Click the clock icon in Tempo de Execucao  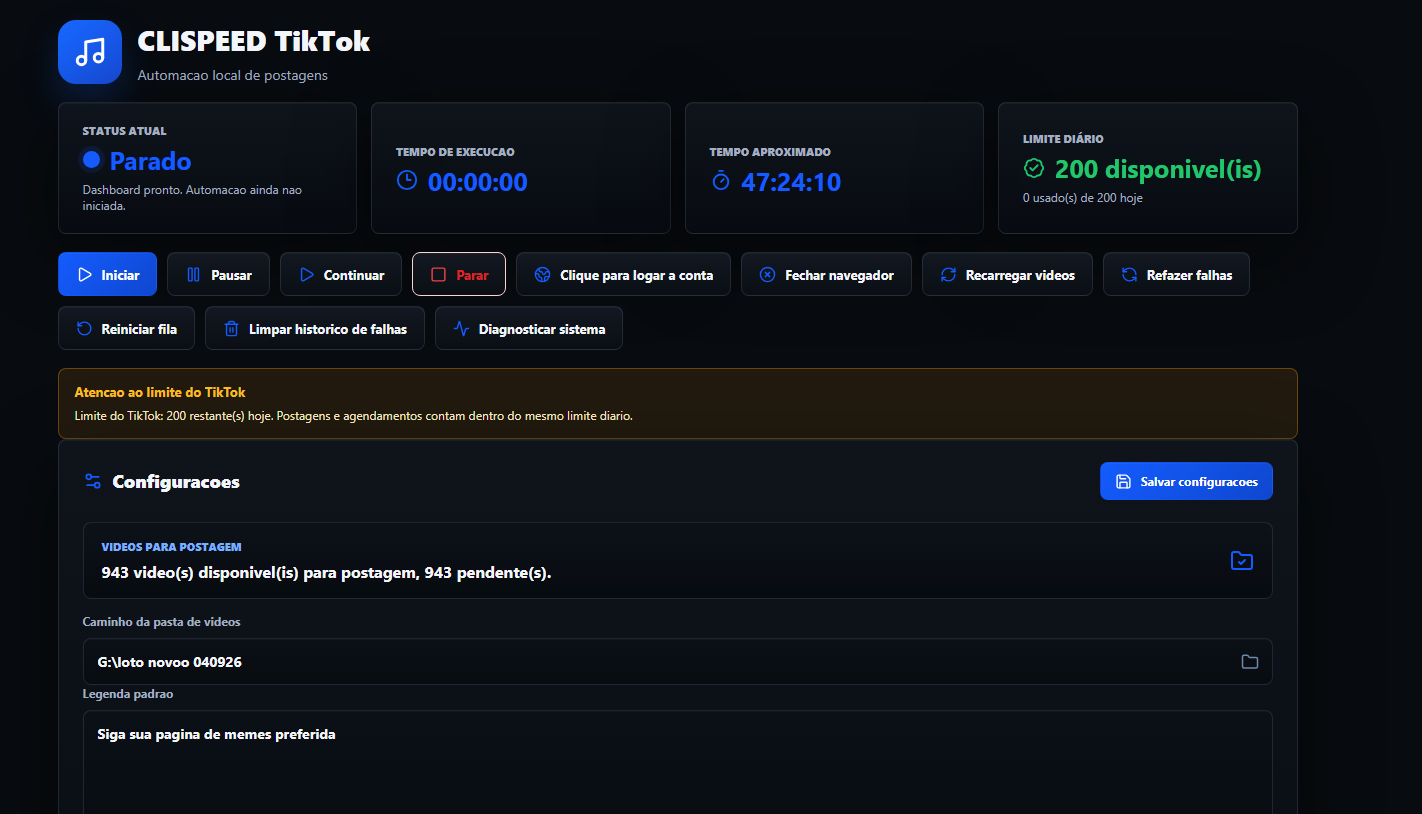point(407,180)
